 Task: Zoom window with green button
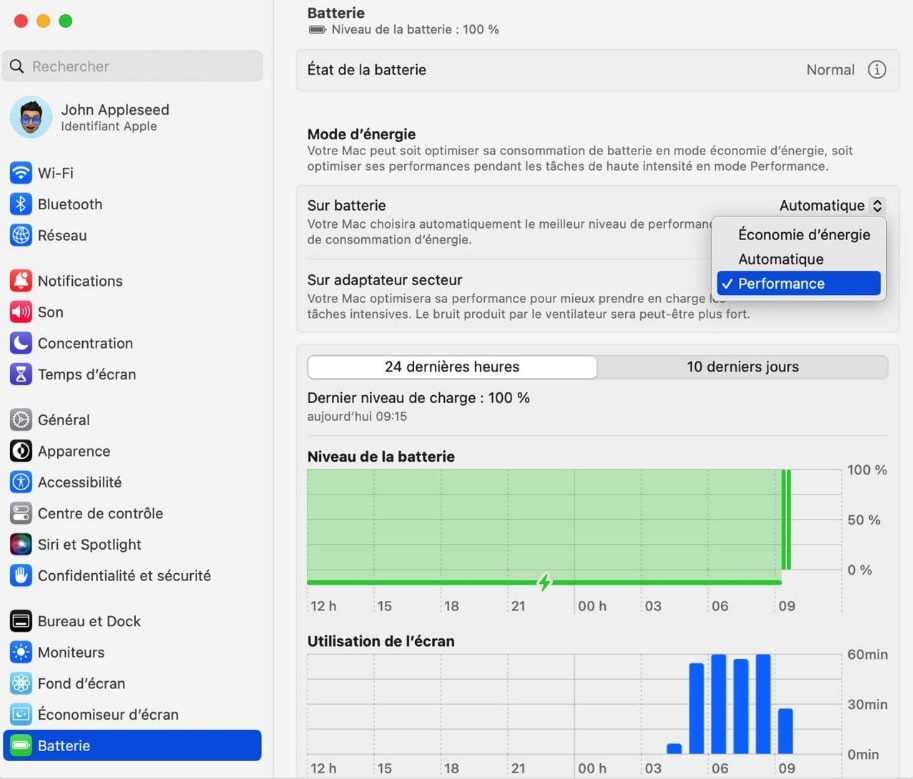tap(66, 21)
